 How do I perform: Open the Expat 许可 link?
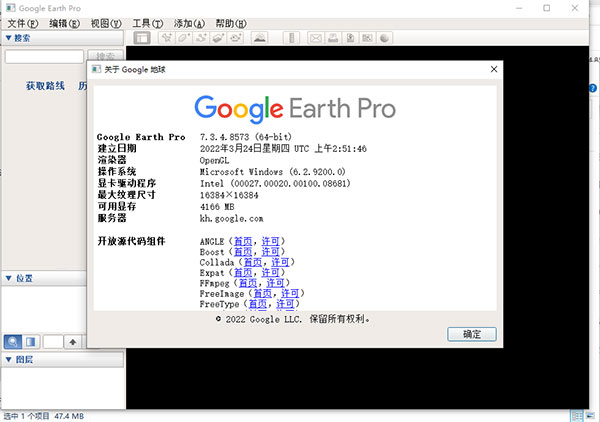[271, 272]
